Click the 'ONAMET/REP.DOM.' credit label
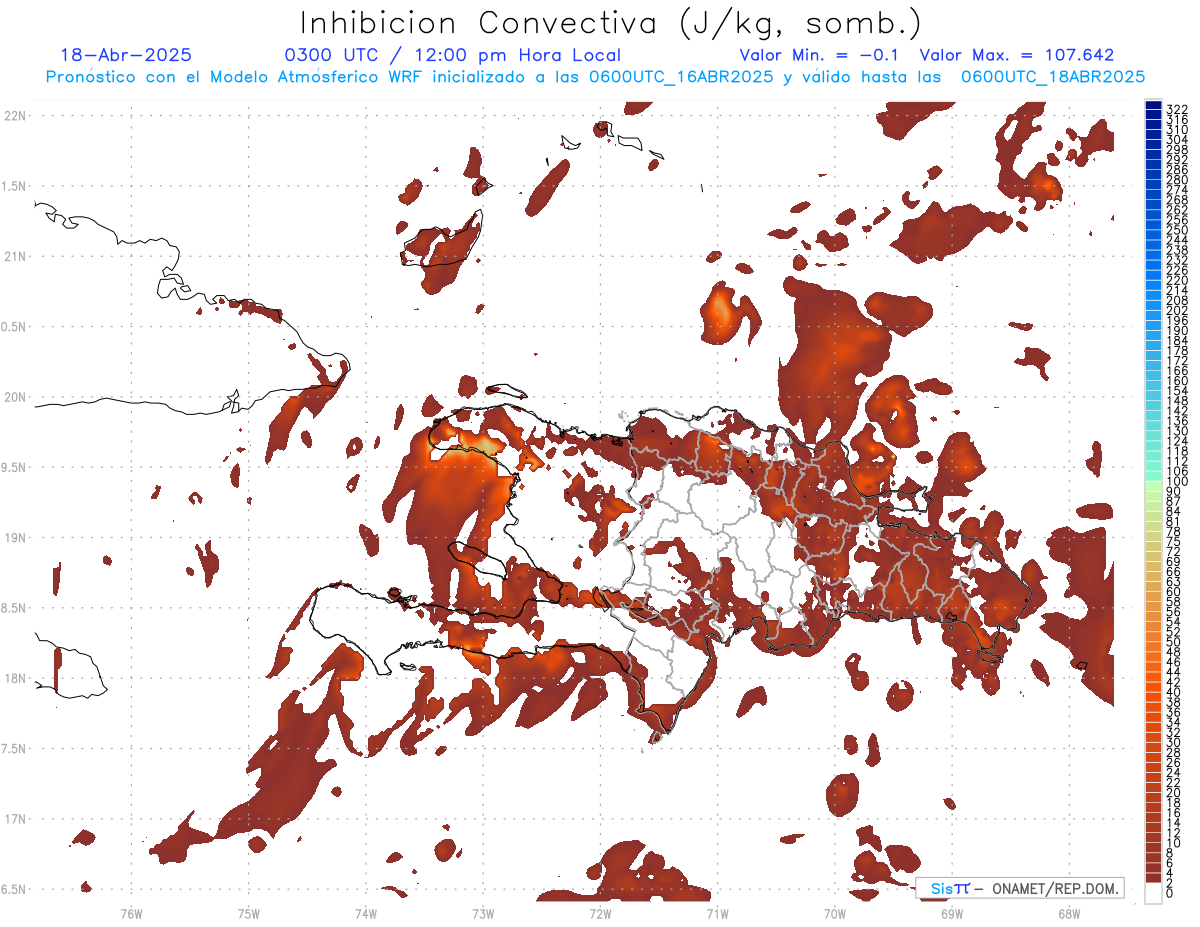Image resolution: width=1200 pixels, height=927 pixels. (1055, 888)
